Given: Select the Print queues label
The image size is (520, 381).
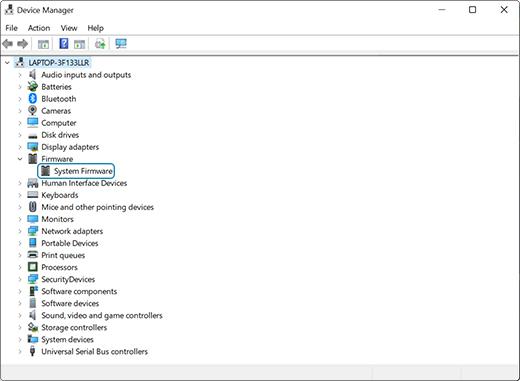Looking at the screenshot, I should 63,255.
